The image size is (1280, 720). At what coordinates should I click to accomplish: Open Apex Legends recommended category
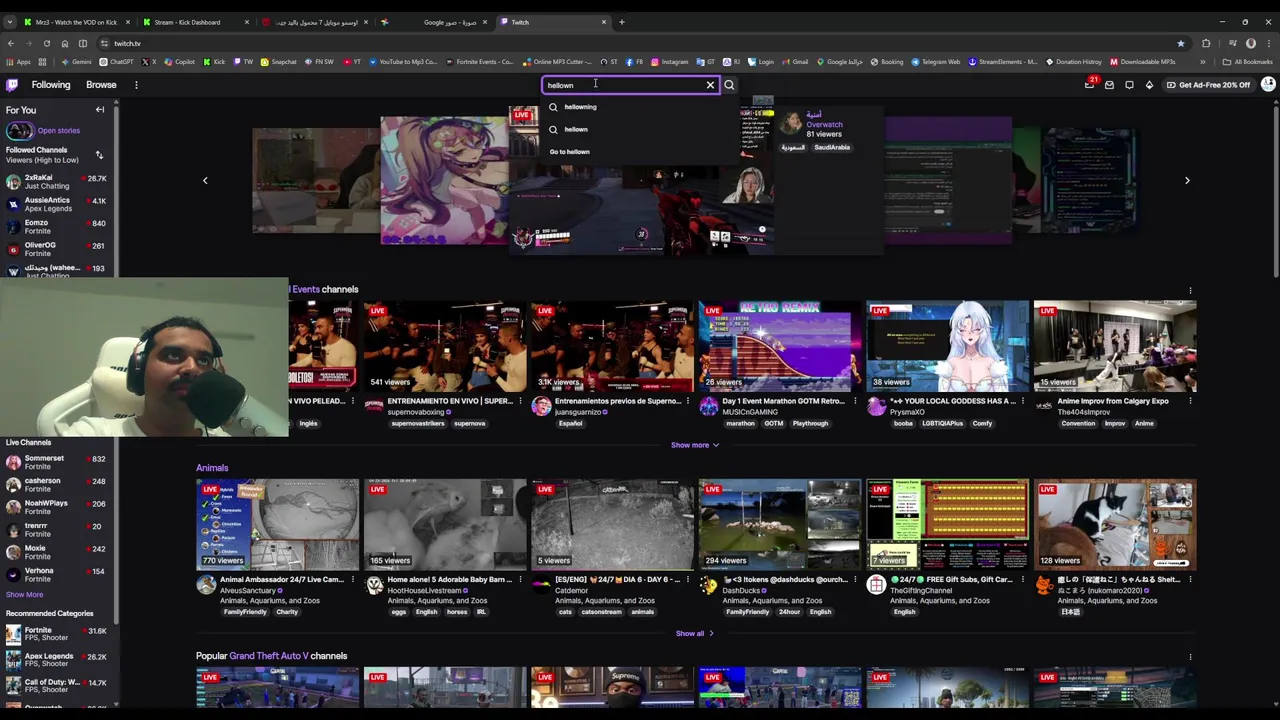56,660
